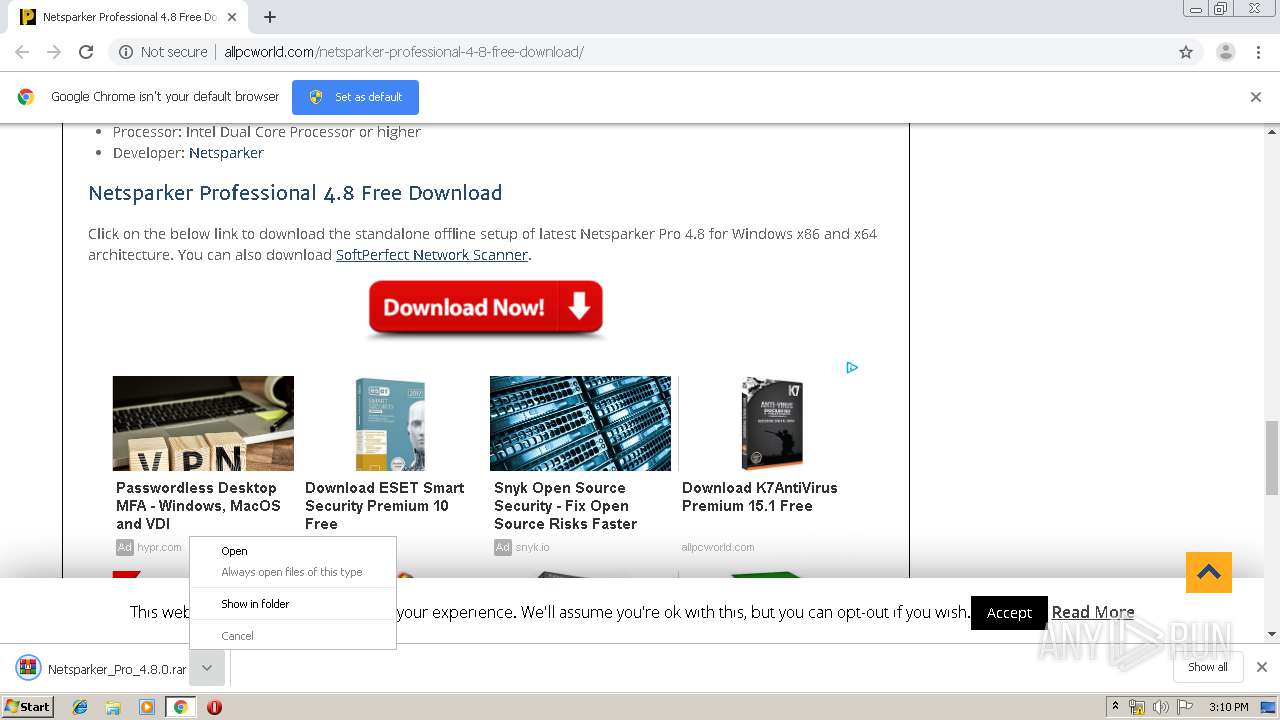This screenshot has height=720, width=1280.
Task: Set Chrome as default browser
Action: coord(355,97)
